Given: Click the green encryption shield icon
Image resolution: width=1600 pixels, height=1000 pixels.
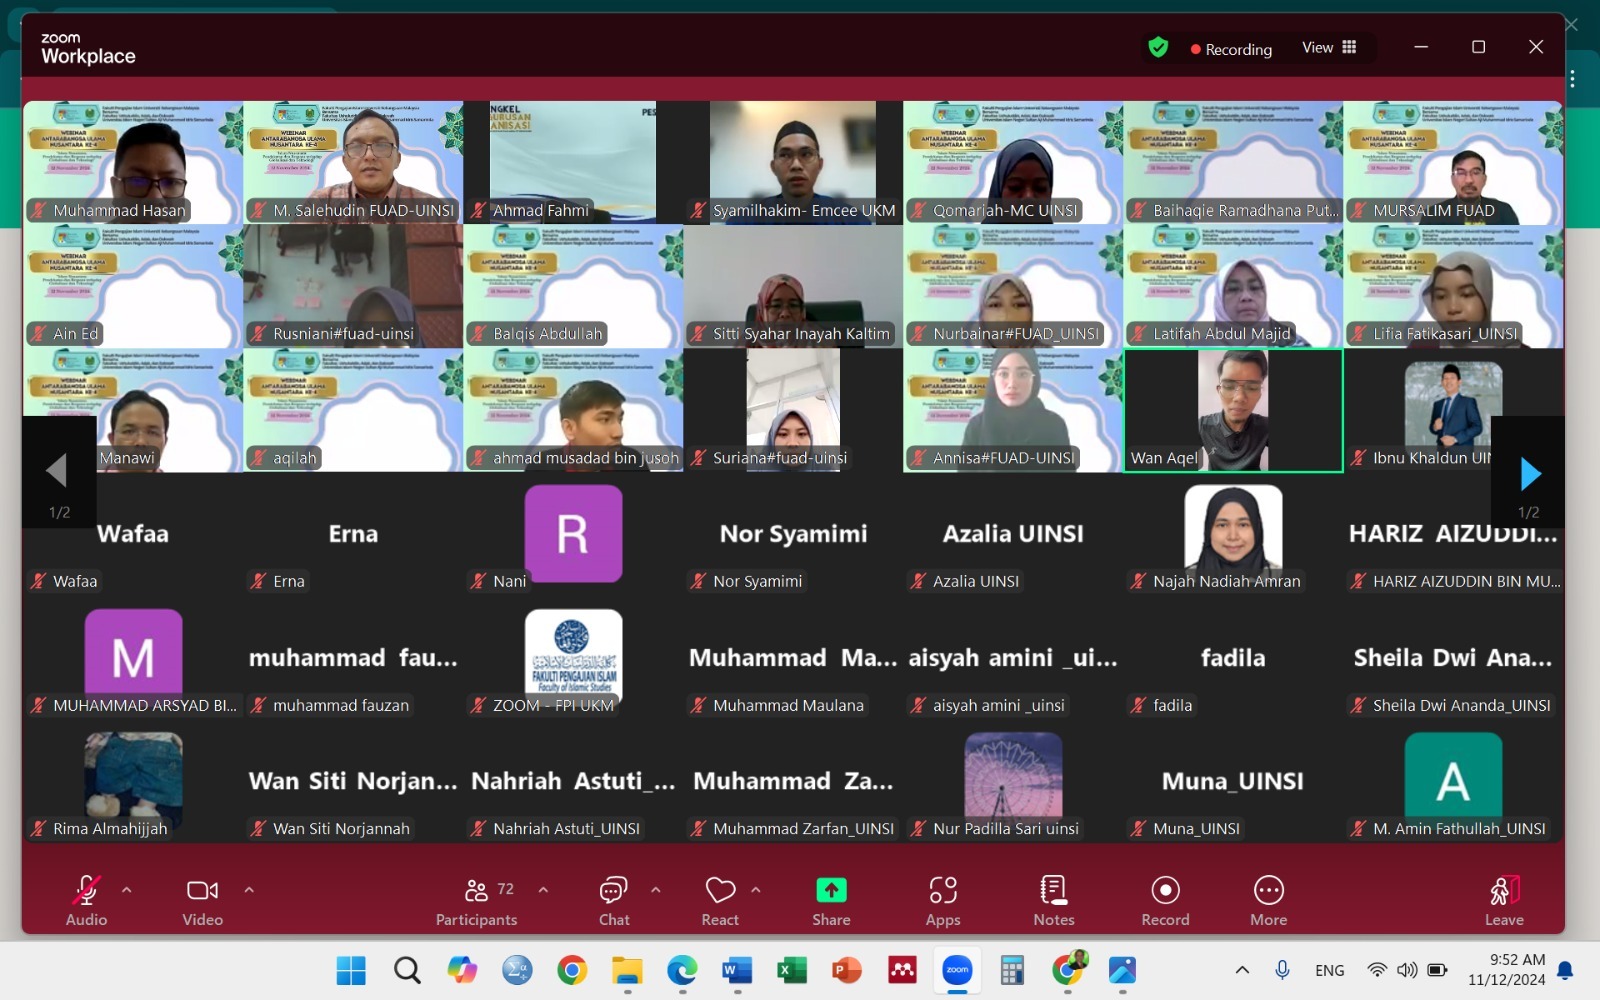Looking at the screenshot, I should coord(1158,47).
